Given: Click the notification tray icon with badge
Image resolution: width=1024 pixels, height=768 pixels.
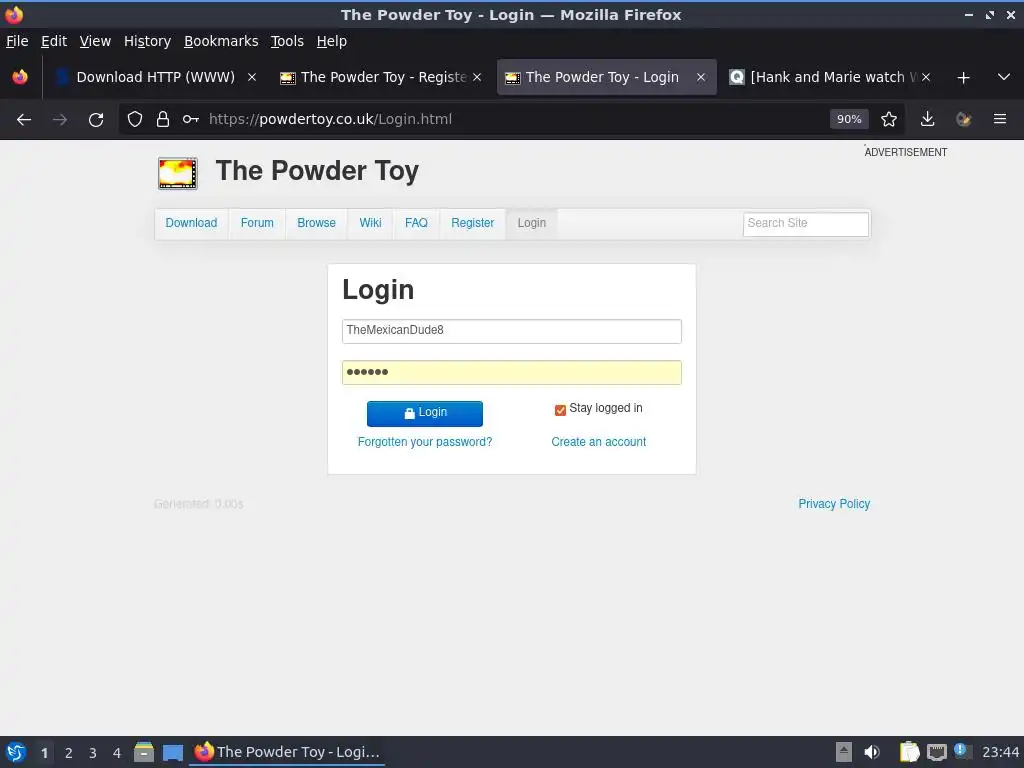Looking at the screenshot, I should (962, 751).
